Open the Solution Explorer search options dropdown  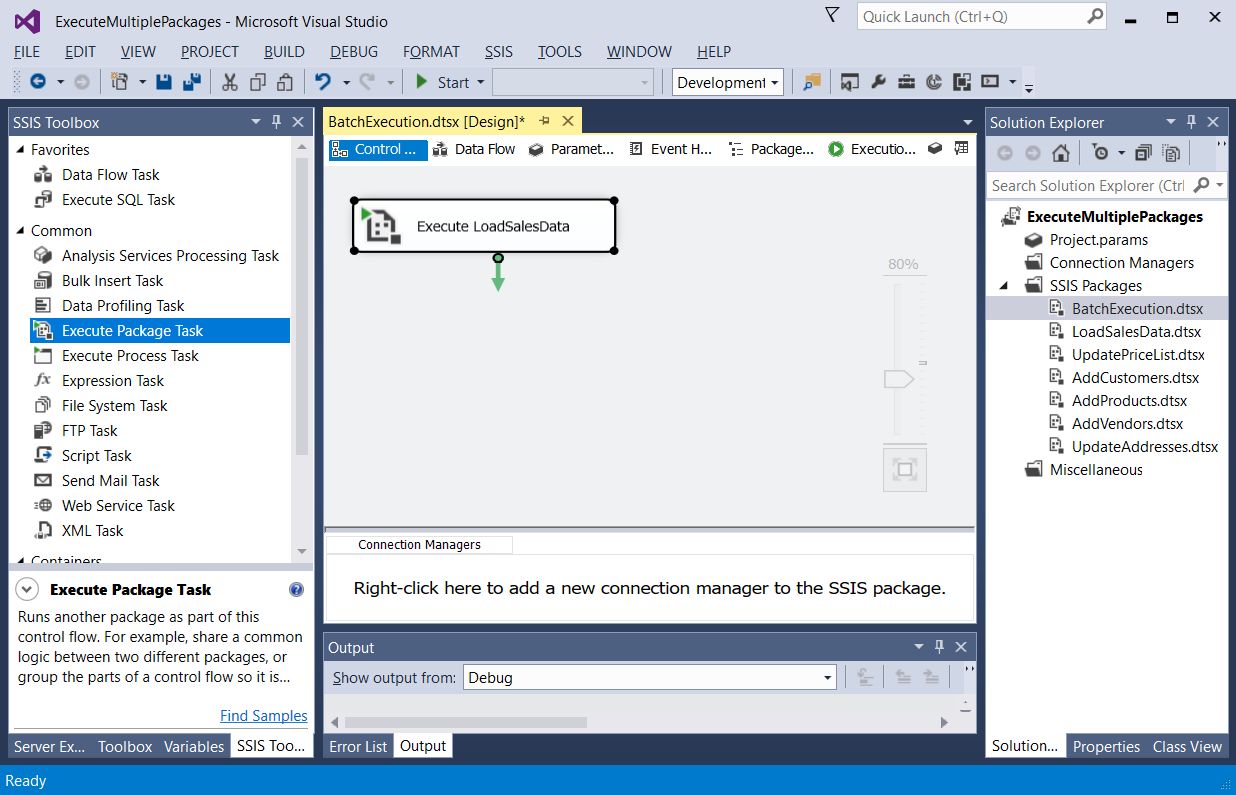tap(1218, 185)
